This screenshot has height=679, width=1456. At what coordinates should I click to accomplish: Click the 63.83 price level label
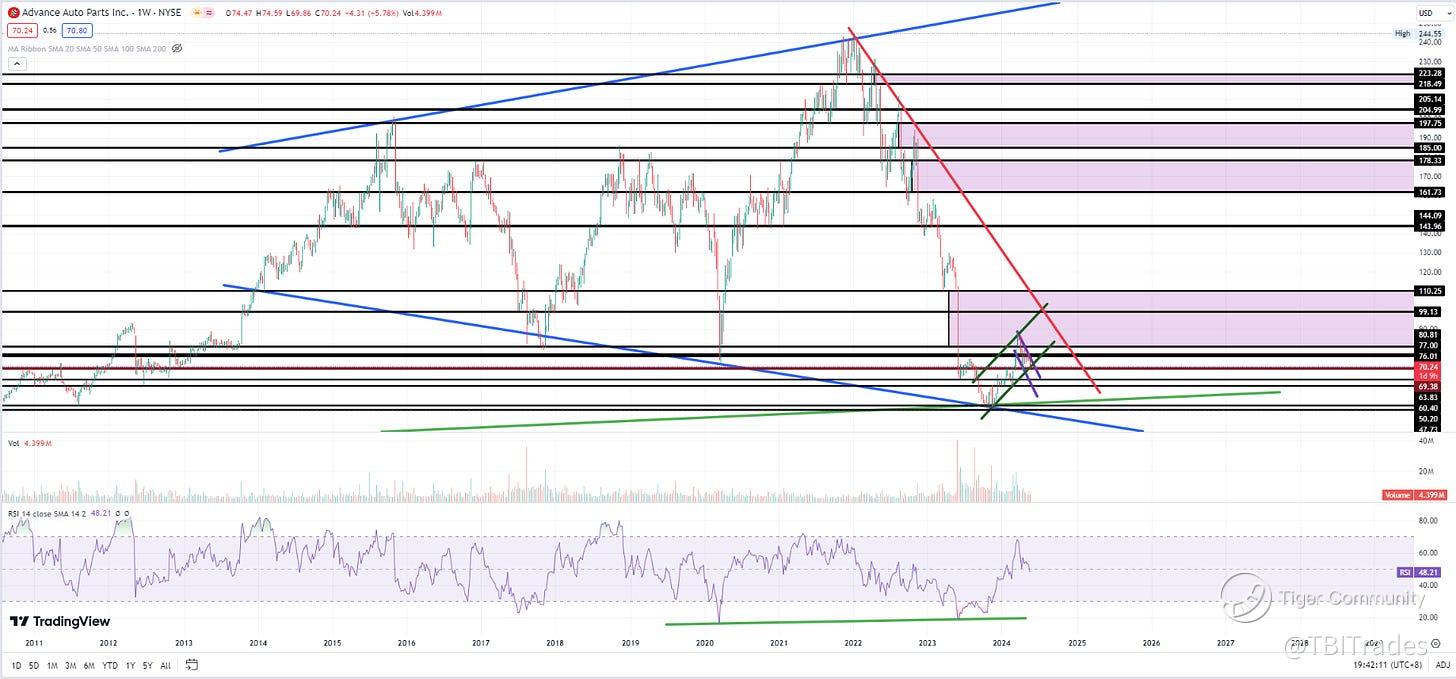pyautogui.click(x=1429, y=397)
